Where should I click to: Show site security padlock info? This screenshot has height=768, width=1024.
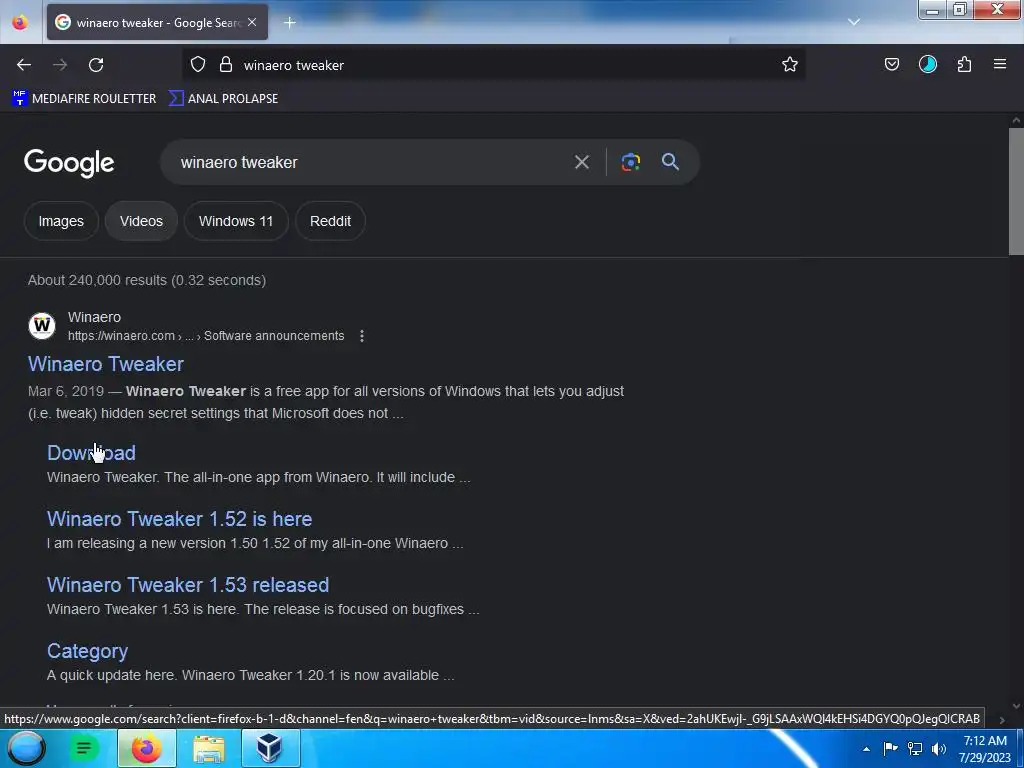point(226,64)
